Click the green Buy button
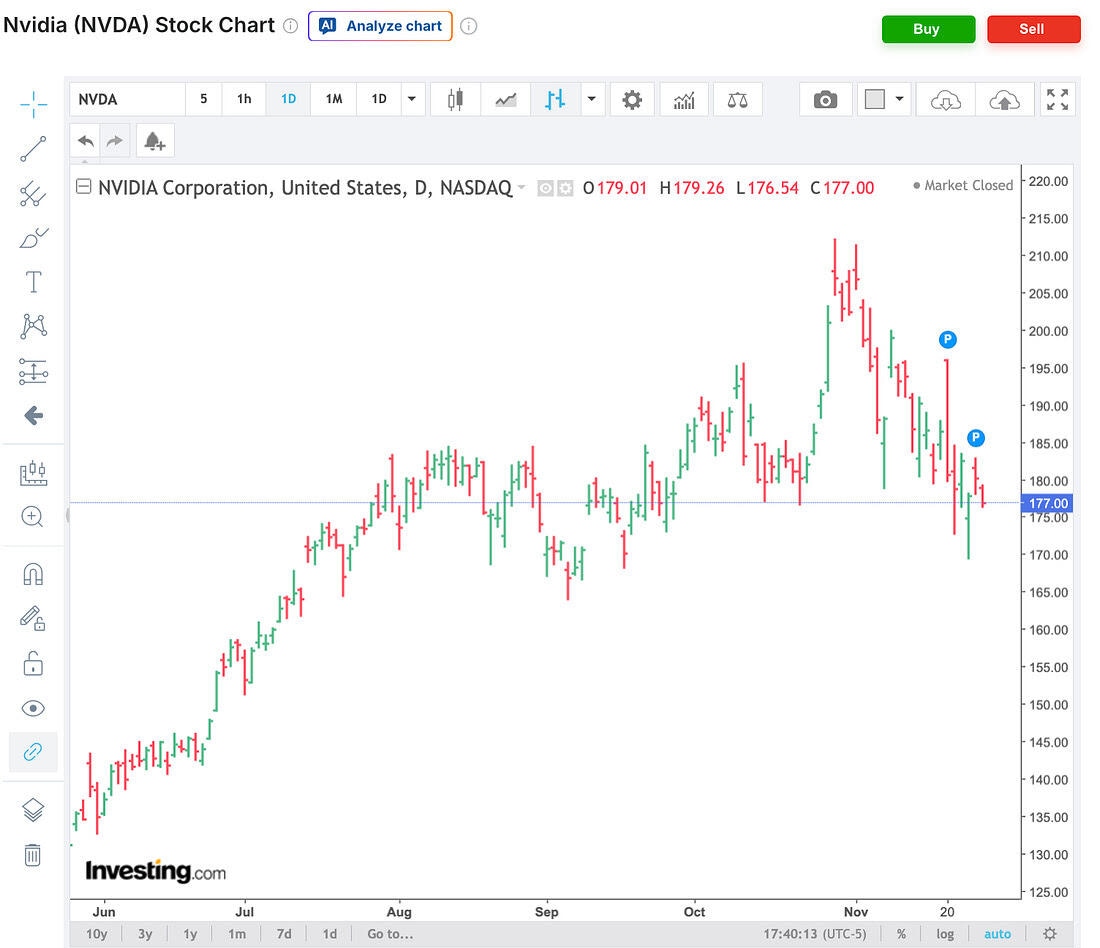This screenshot has width=1100, height=948. 927,29
